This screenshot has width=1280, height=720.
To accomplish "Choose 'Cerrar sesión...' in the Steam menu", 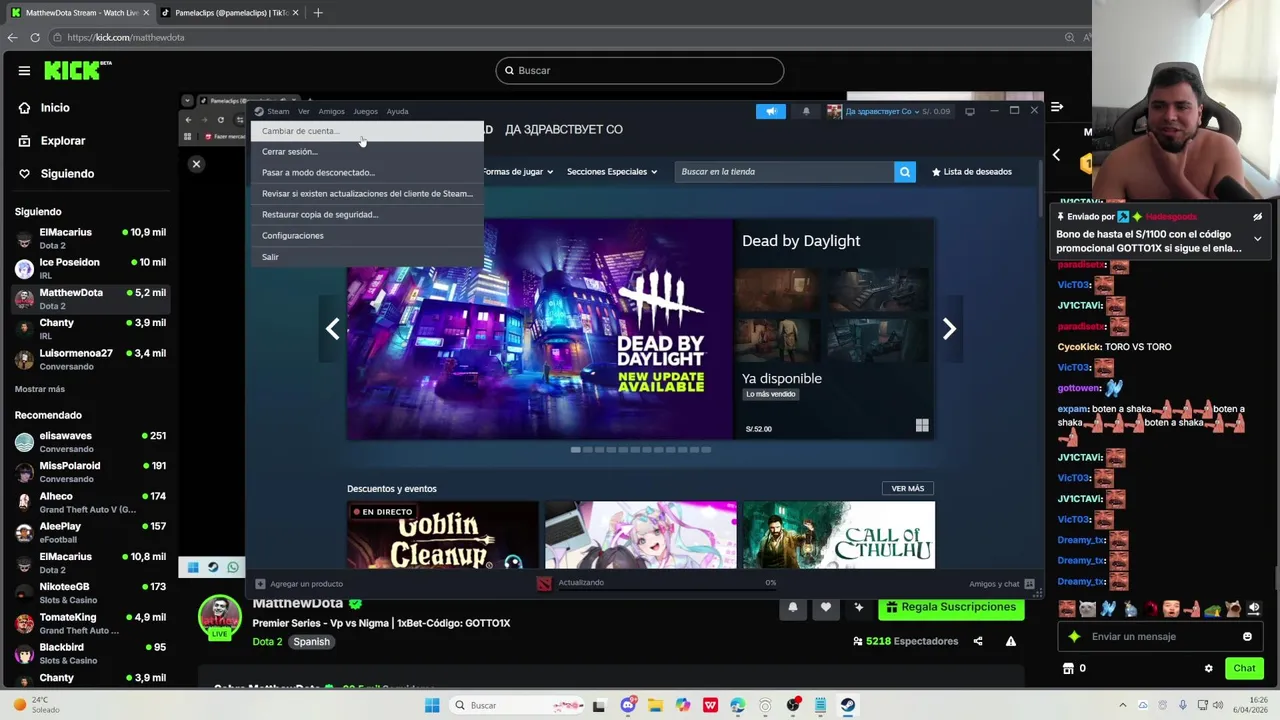I will point(366,152).
